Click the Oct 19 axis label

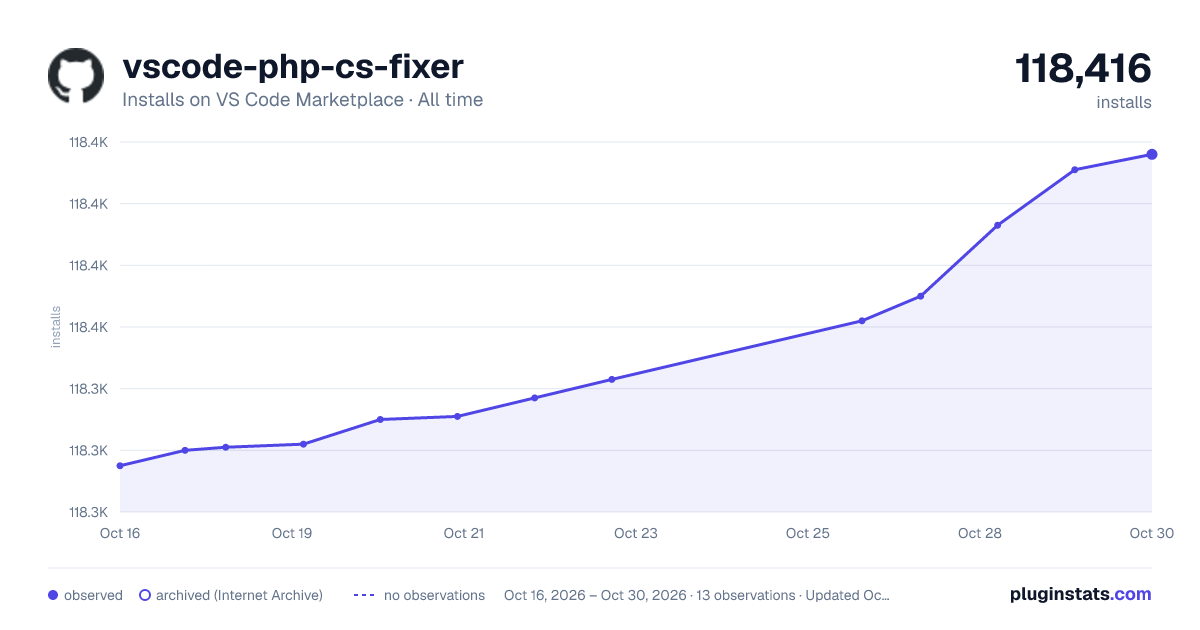pos(292,533)
